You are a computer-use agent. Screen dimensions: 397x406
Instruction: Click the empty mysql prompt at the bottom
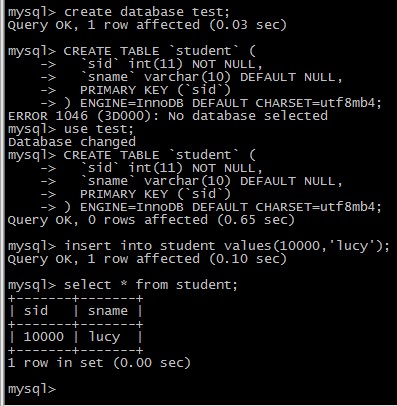click(x=32, y=389)
